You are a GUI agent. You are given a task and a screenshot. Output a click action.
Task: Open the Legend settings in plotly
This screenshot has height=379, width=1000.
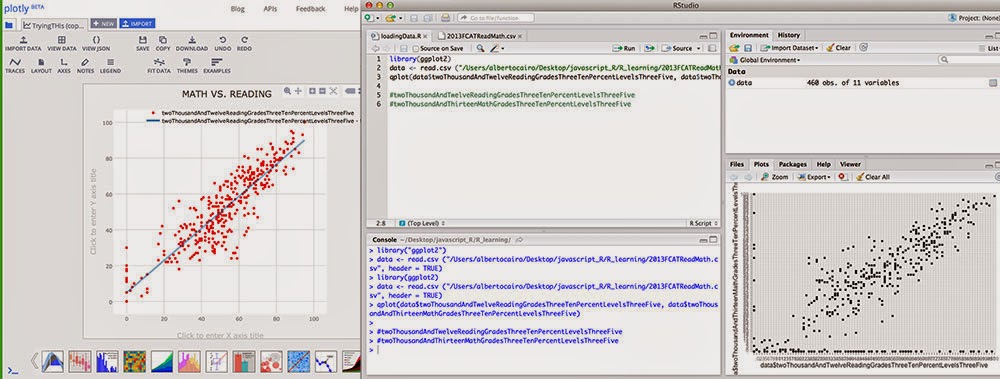coord(110,66)
